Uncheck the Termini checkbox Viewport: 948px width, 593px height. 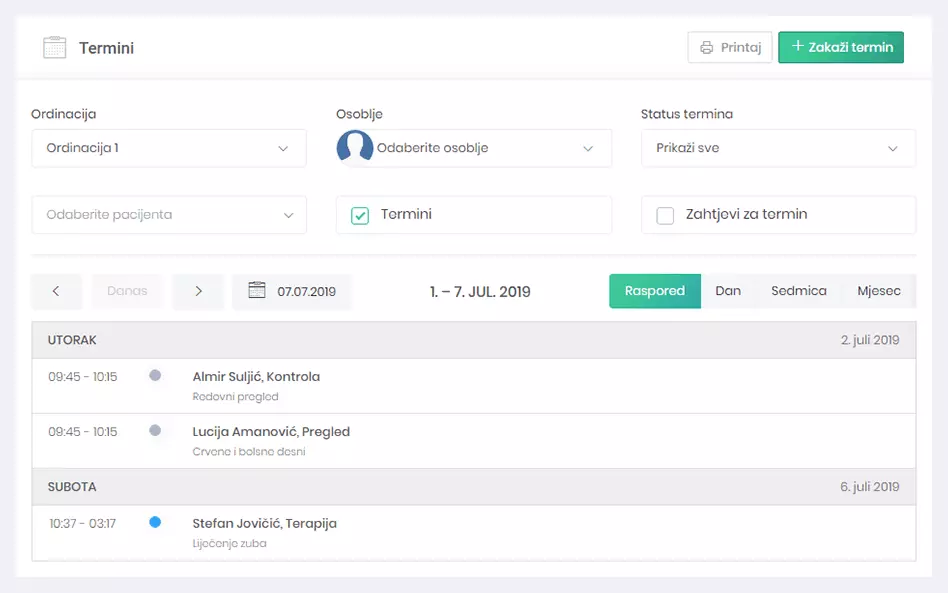(x=360, y=215)
